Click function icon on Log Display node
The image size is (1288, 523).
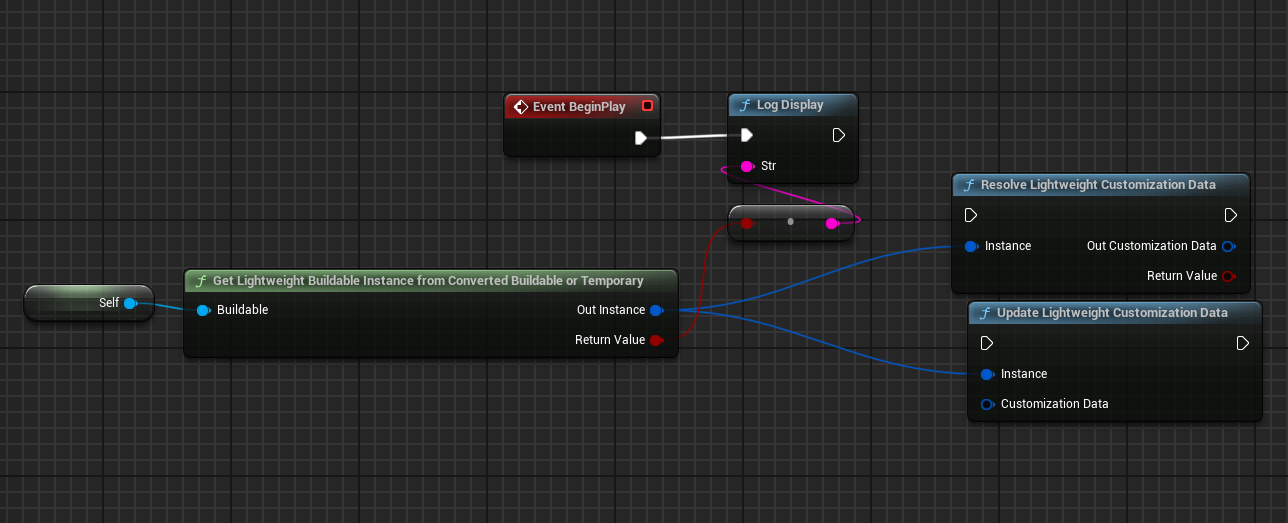pos(744,105)
